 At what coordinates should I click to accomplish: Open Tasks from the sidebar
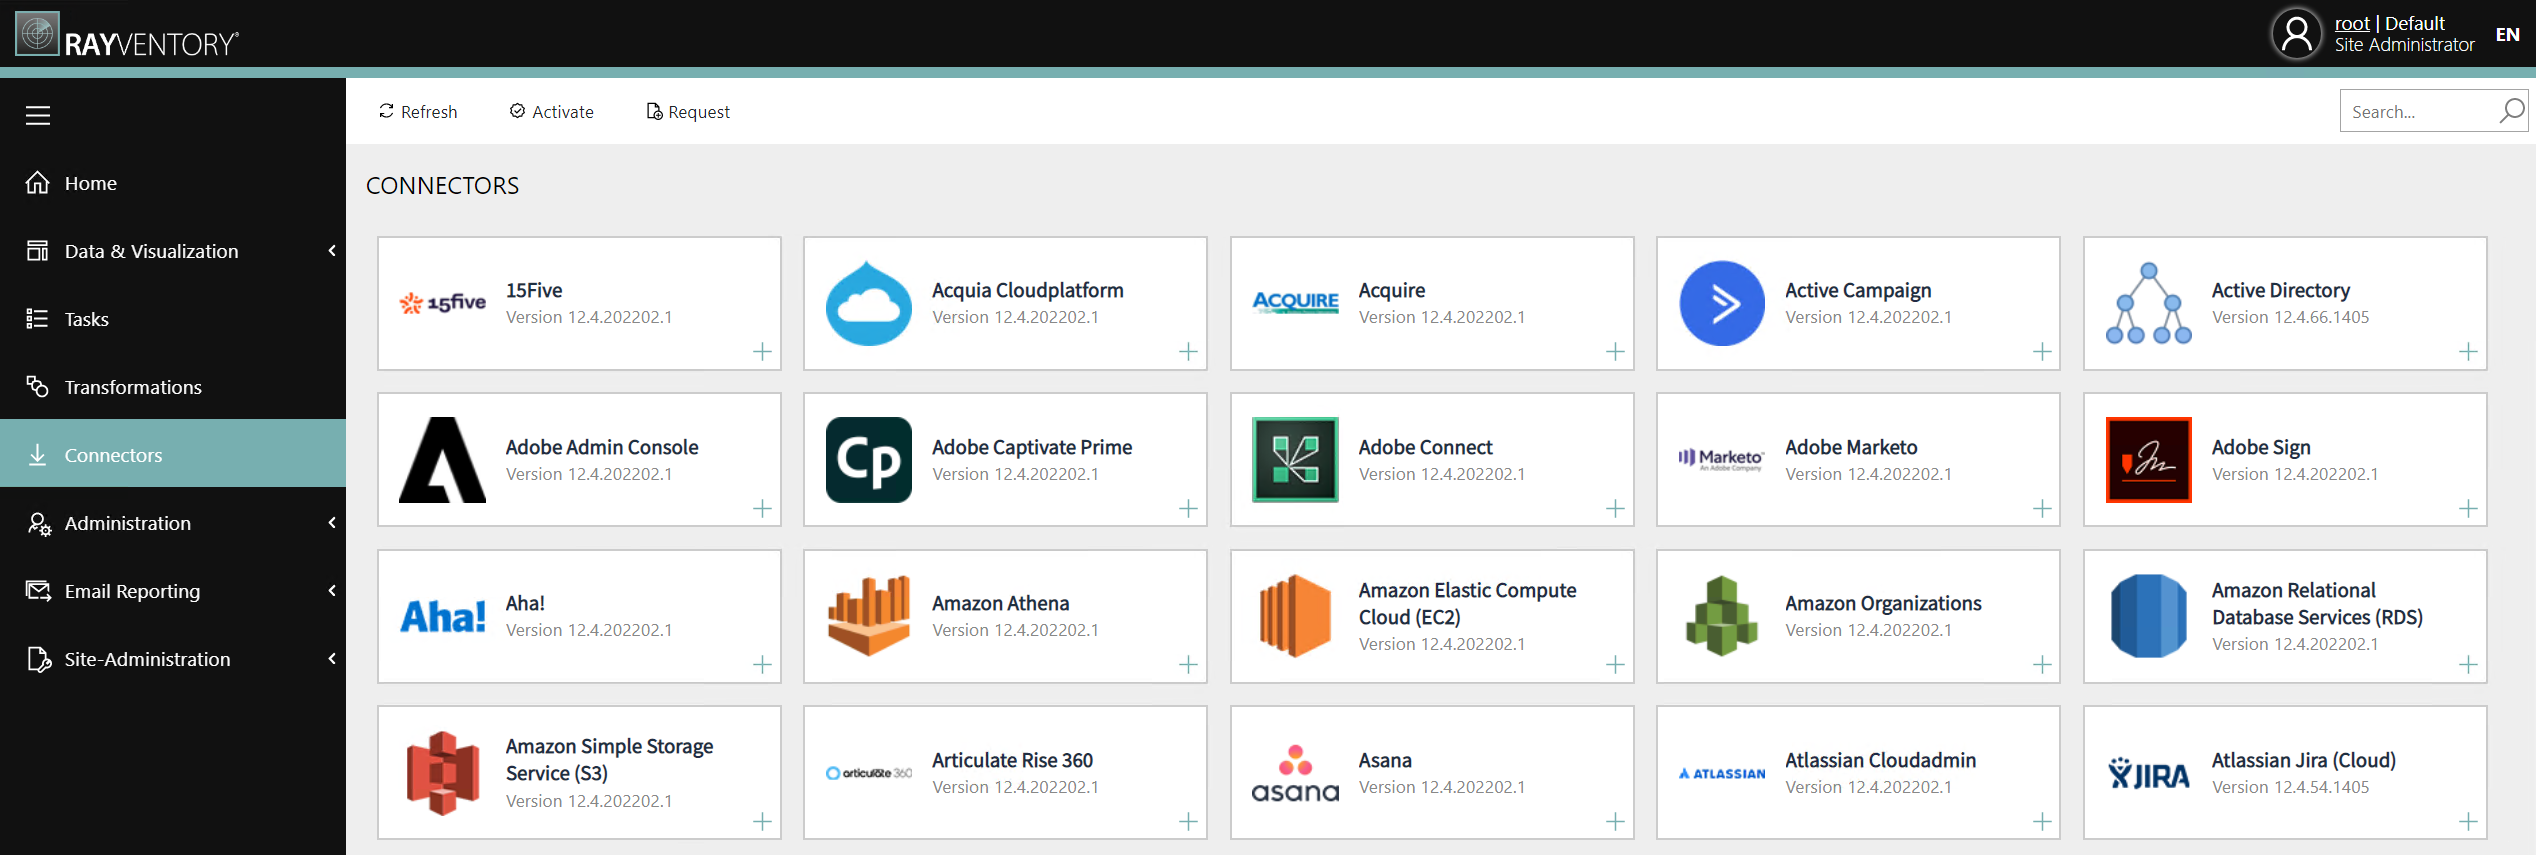click(x=173, y=319)
